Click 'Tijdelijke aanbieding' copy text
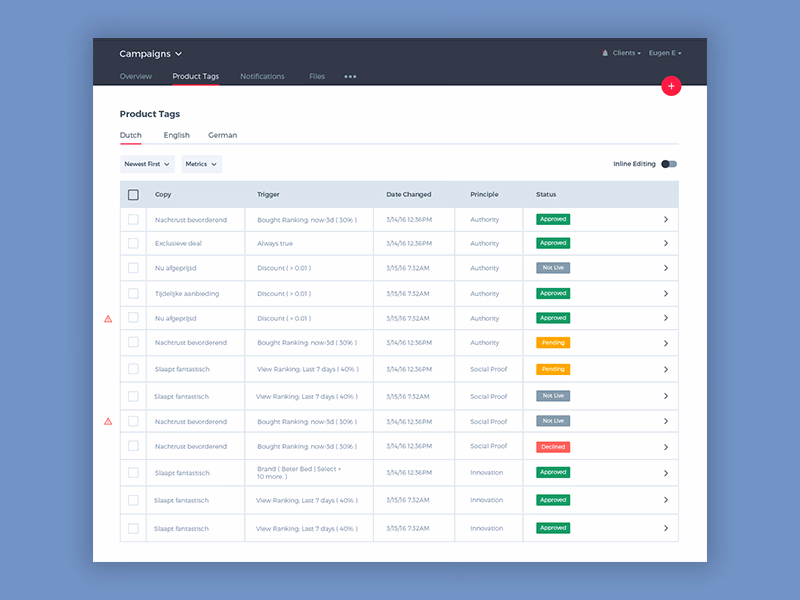The height and width of the screenshot is (600, 800). (187, 293)
